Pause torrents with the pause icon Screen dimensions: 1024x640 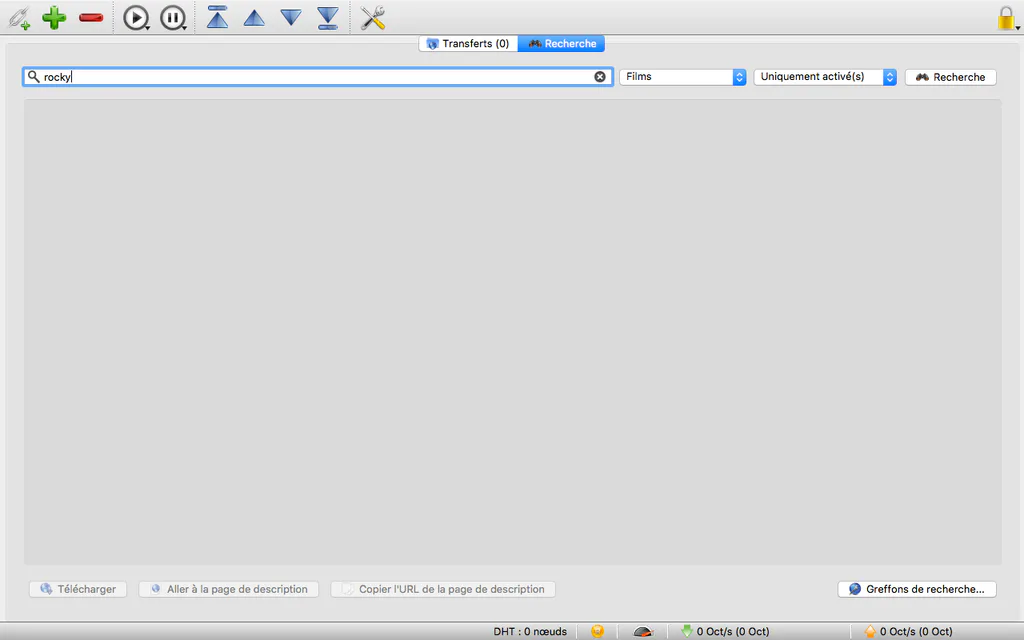pyautogui.click(x=173, y=18)
